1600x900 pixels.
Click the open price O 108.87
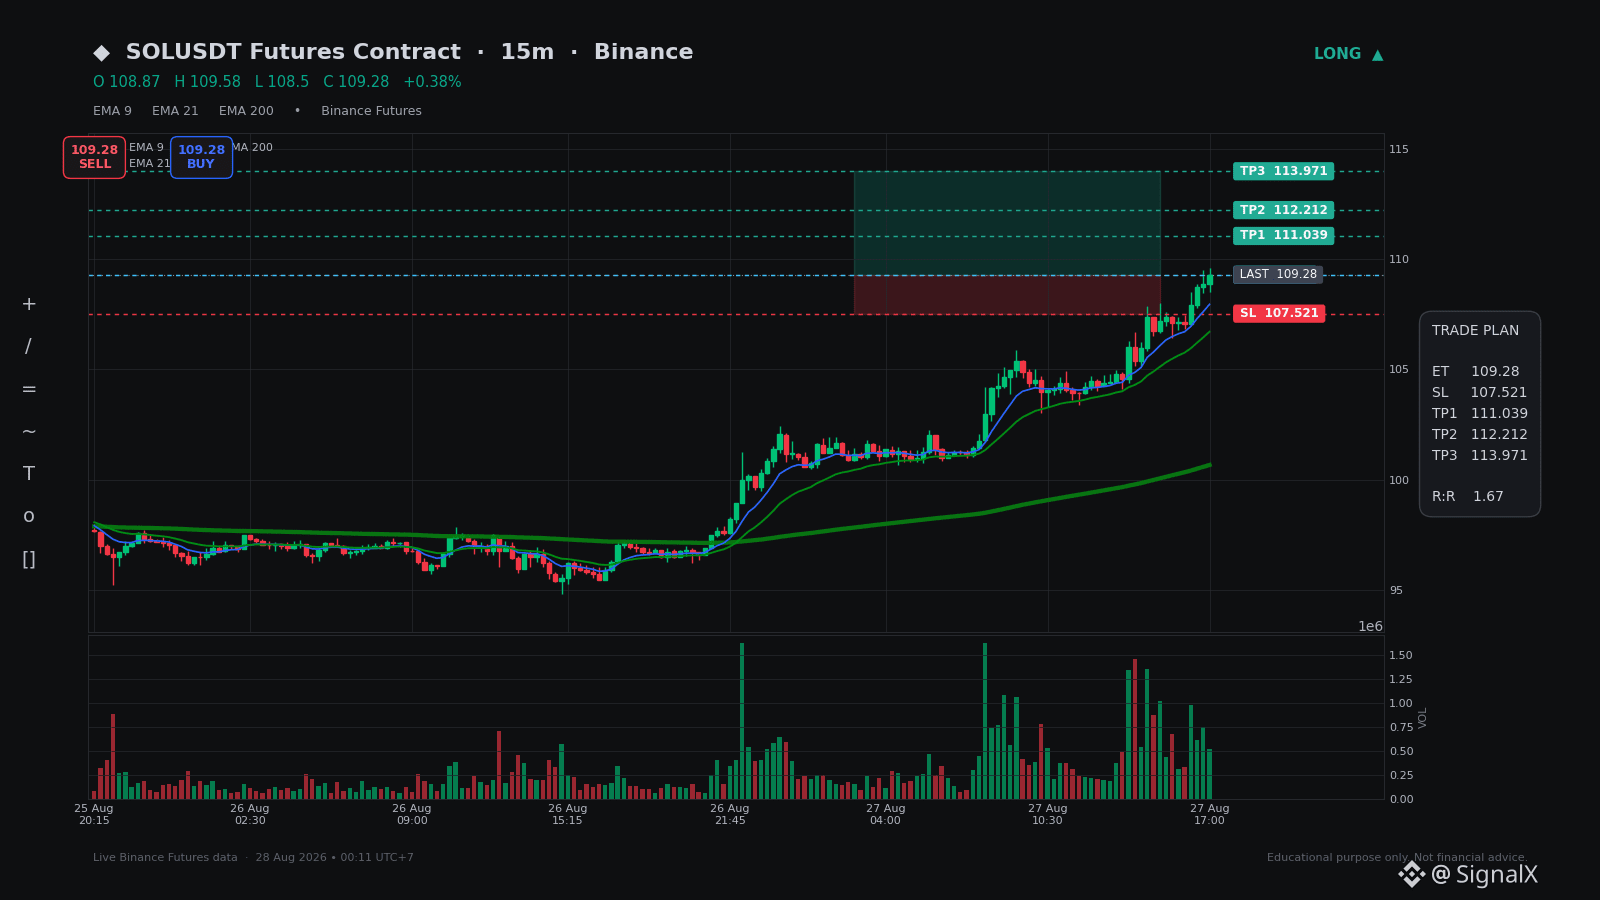tap(127, 82)
